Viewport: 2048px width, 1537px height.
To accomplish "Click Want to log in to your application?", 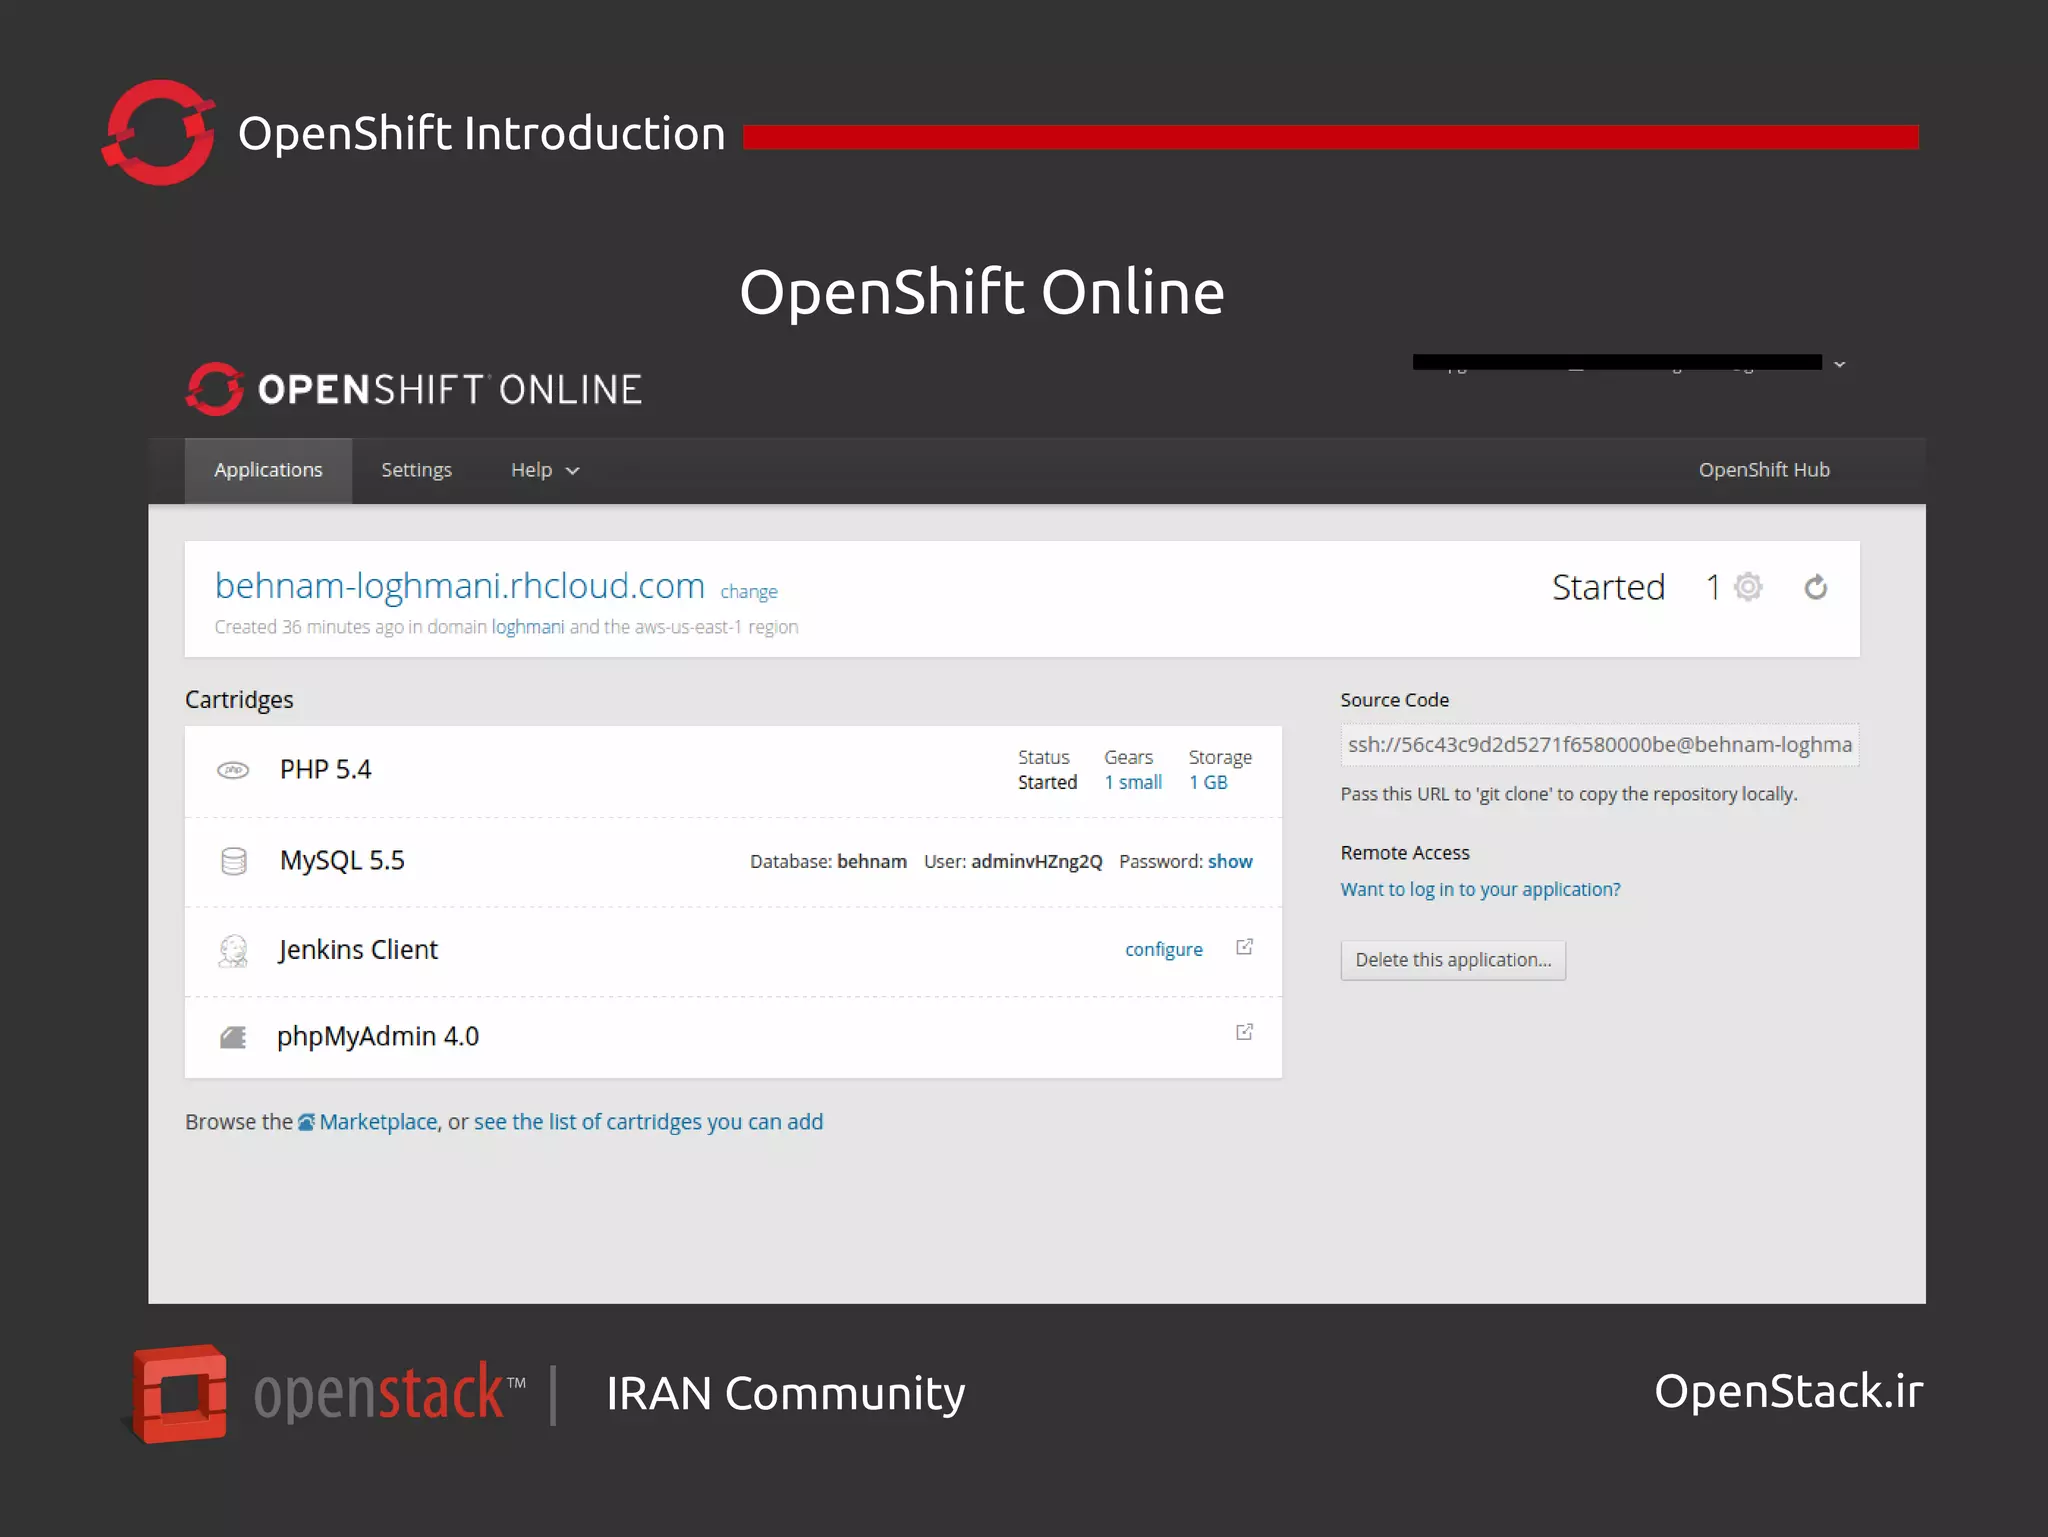I will (1480, 889).
